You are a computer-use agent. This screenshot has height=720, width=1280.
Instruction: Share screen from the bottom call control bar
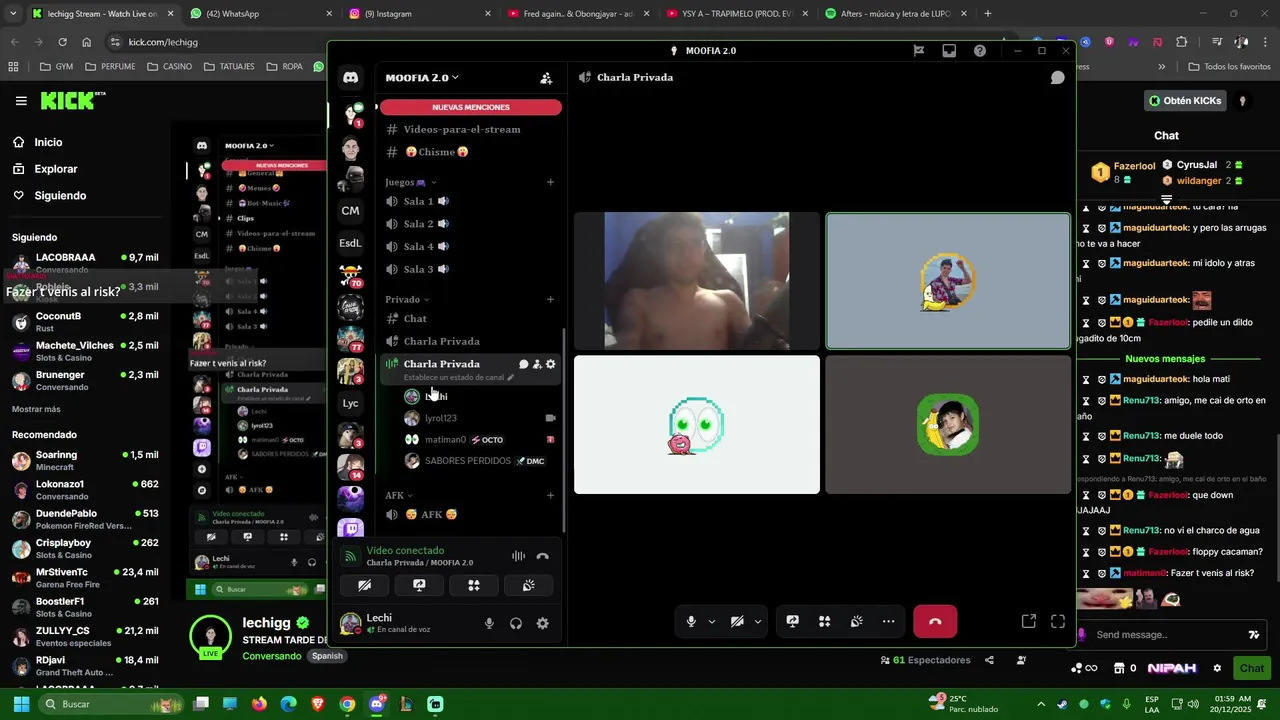792,621
